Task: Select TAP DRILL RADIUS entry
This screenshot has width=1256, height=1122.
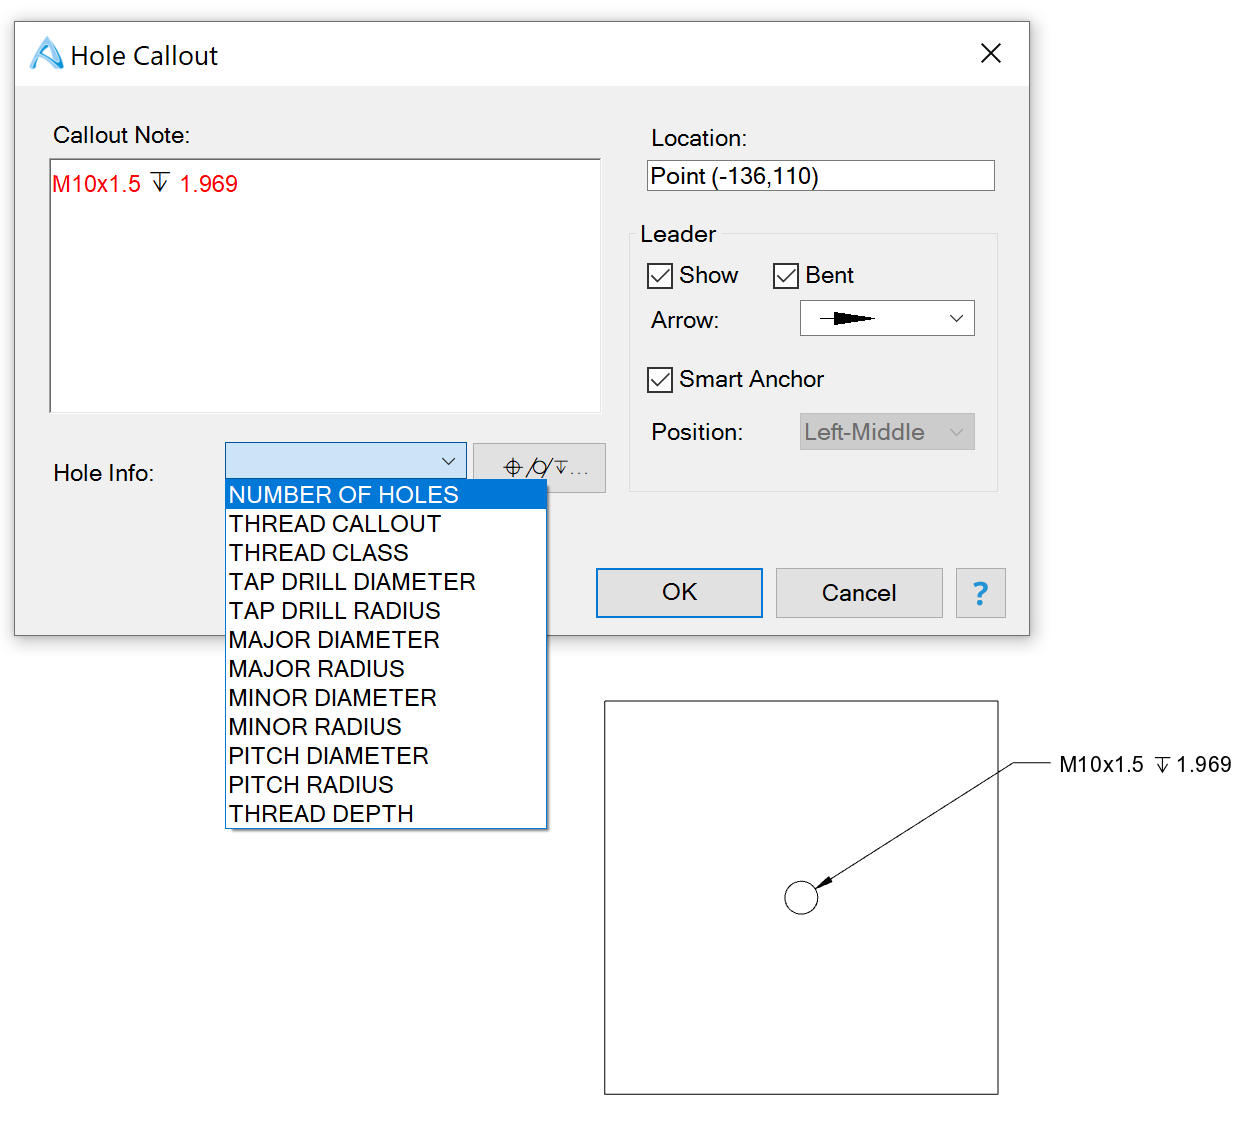Action: (x=386, y=611)
